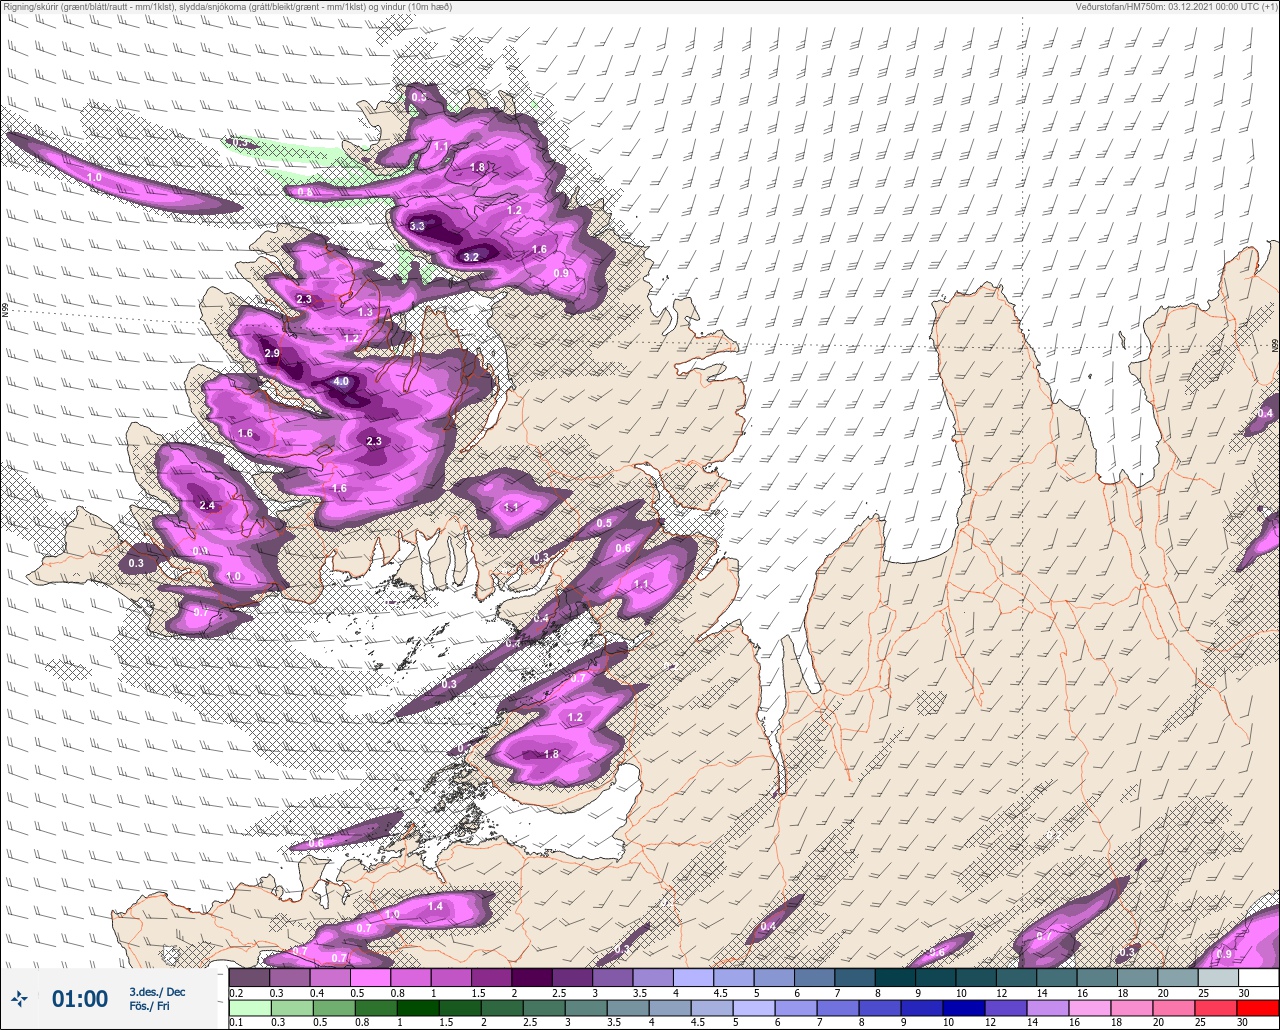The height and width of the screenshot is (1030, 1280).
Task: Click the 4.0 precipitation value on the map
Action: coord(341,382)
